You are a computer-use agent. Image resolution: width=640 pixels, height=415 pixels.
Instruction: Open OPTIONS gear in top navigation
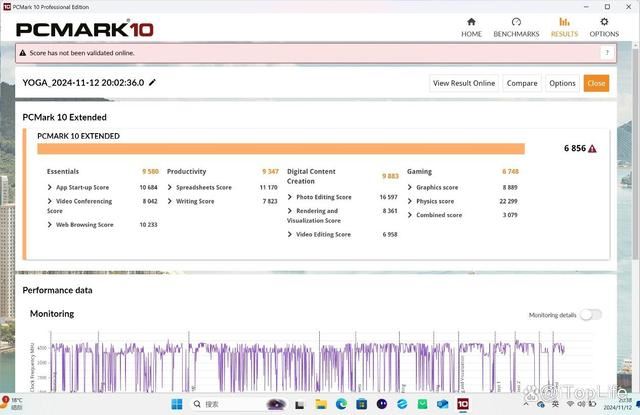tap(603, 27)
